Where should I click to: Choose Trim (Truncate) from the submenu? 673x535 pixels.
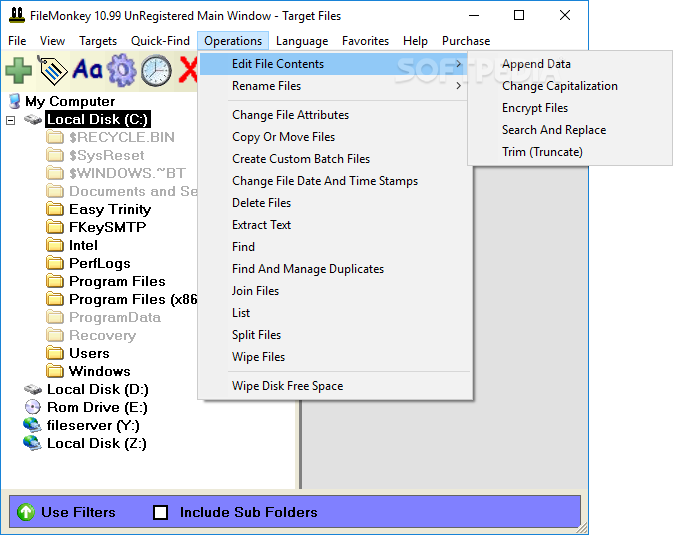click(570, 152)
